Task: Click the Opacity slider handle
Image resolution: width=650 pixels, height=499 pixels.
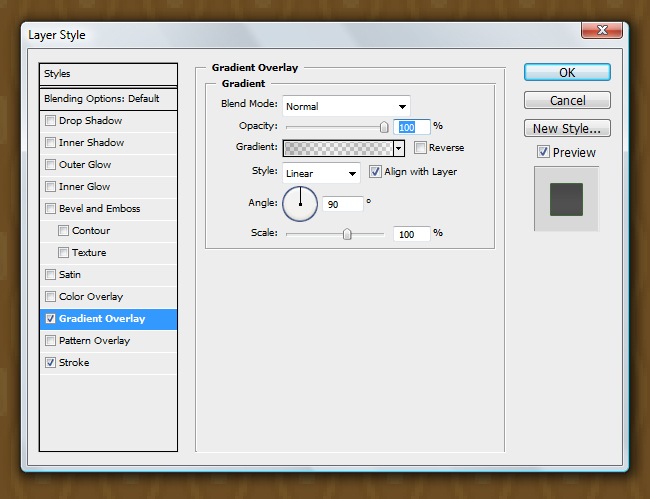Action: pyautogui.click(x=383, y=127)
